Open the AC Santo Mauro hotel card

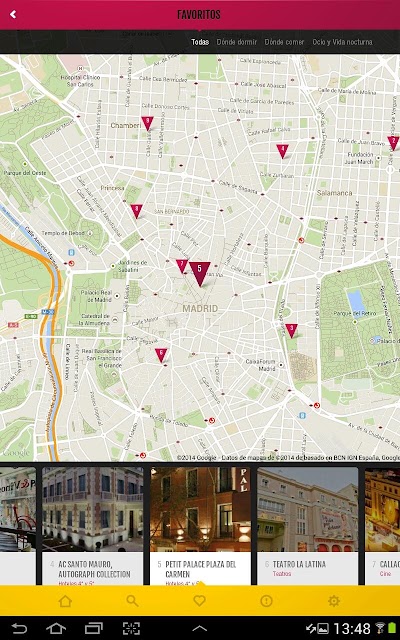point(93,526)
